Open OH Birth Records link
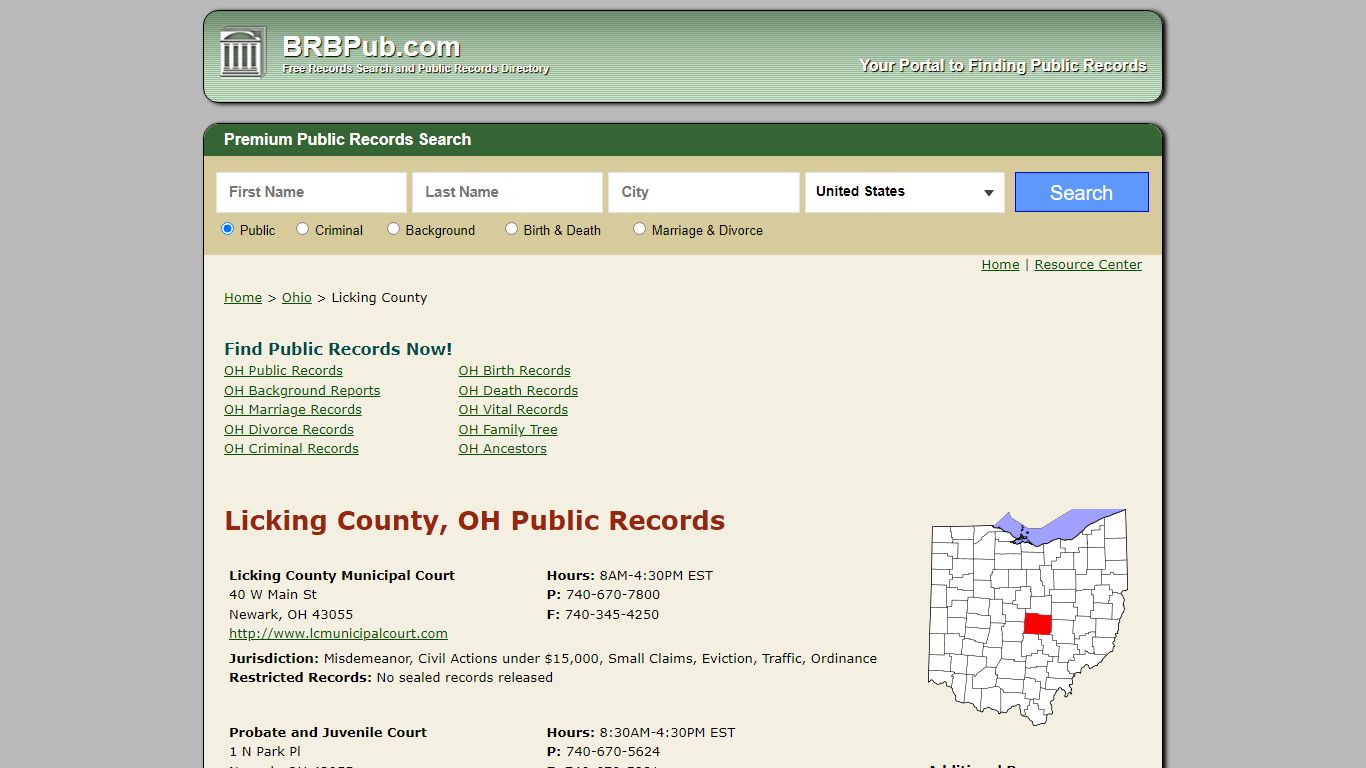The image size is (1366, 768). pyautogui.click(x=515, y=371)
